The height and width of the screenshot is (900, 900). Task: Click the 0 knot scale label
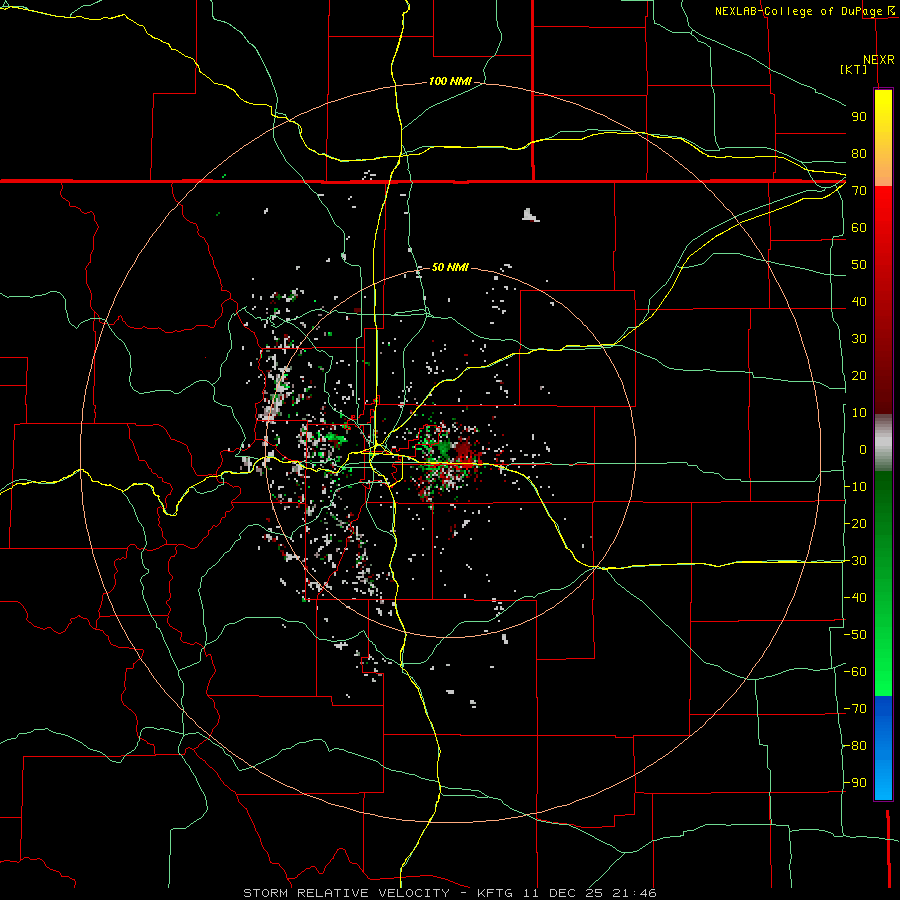tap(863, 450)
